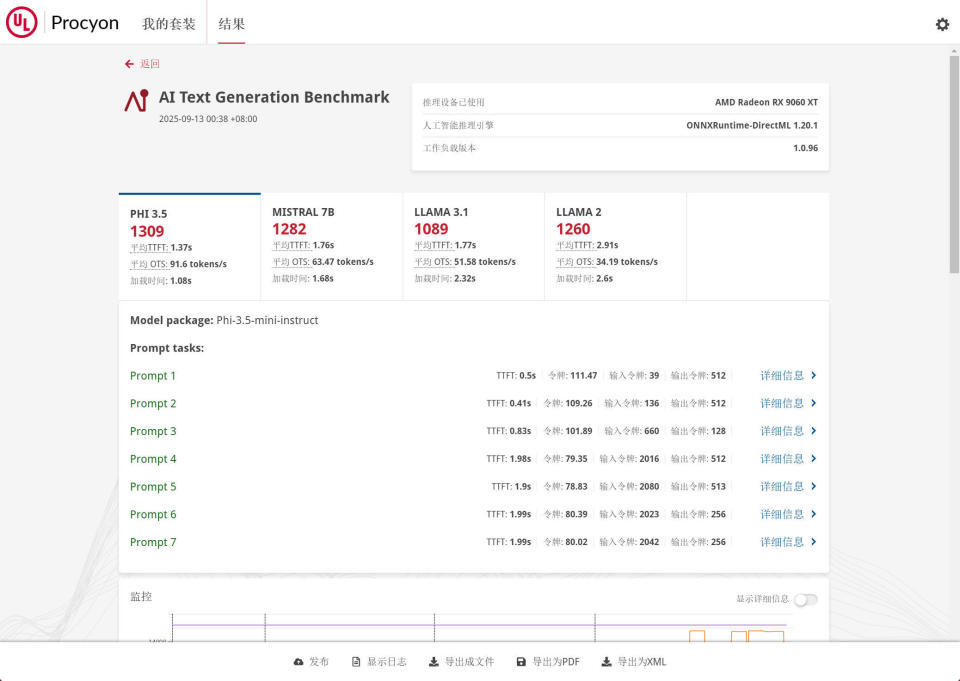Select the LLAMA 2 model tab
960x681 pixels.
(x=615, y=247)
